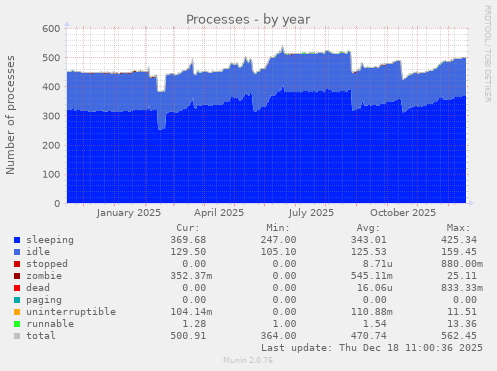Click the paging legend color swatch
Image resolution: width=497 pixels, height=371 pixels.
tap(17, 300)
